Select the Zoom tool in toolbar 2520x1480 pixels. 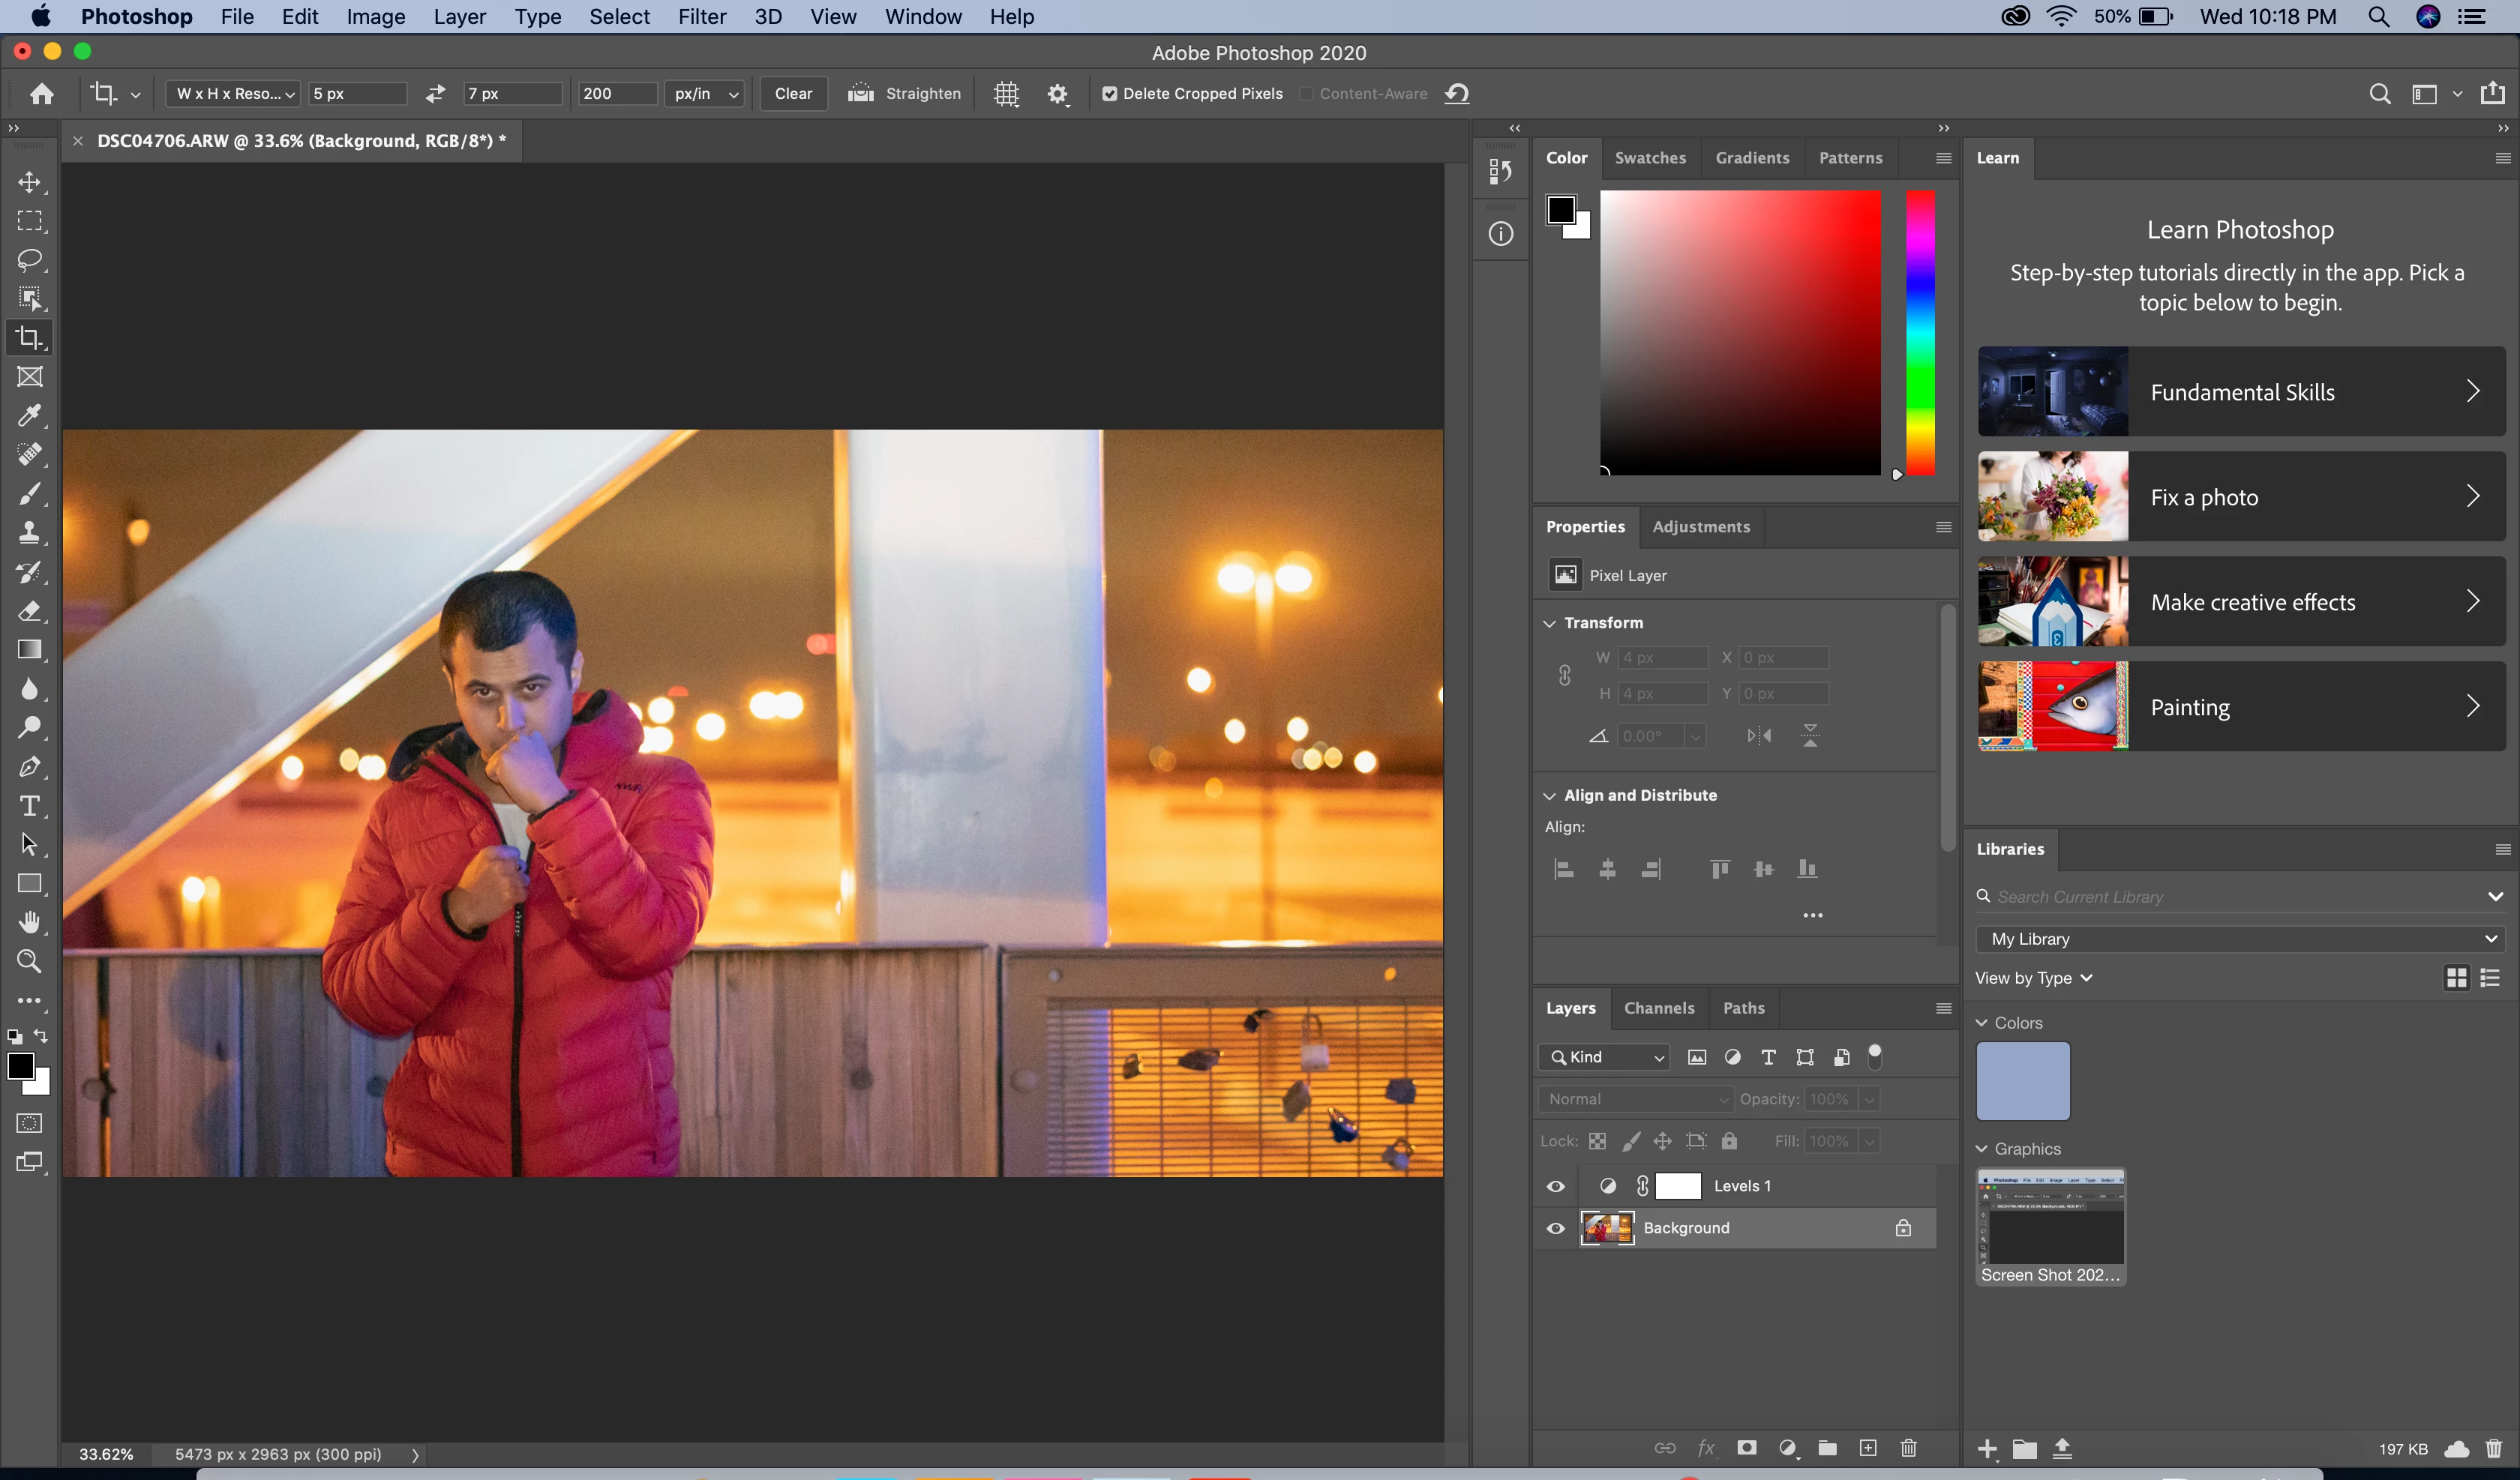[30, 962]
